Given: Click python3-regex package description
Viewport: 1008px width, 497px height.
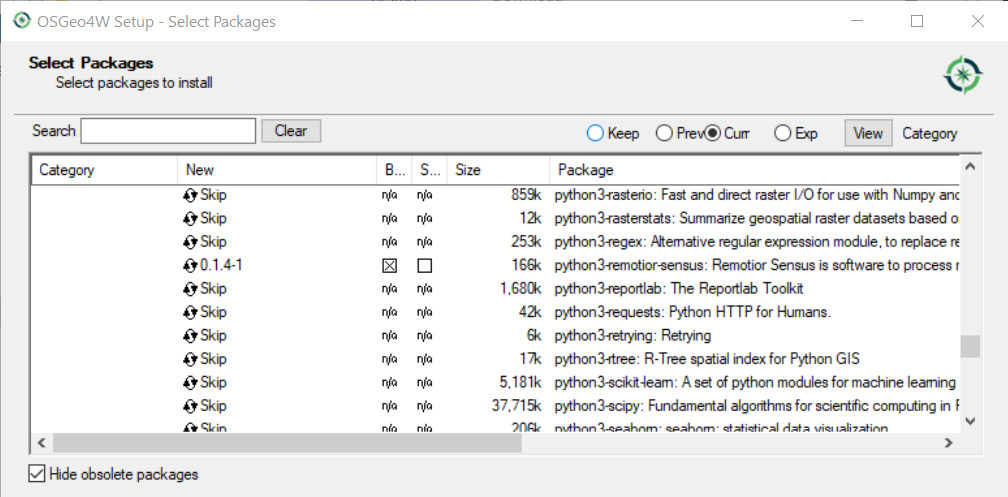Looking at the screenshot, I should [x=757, y=242].
